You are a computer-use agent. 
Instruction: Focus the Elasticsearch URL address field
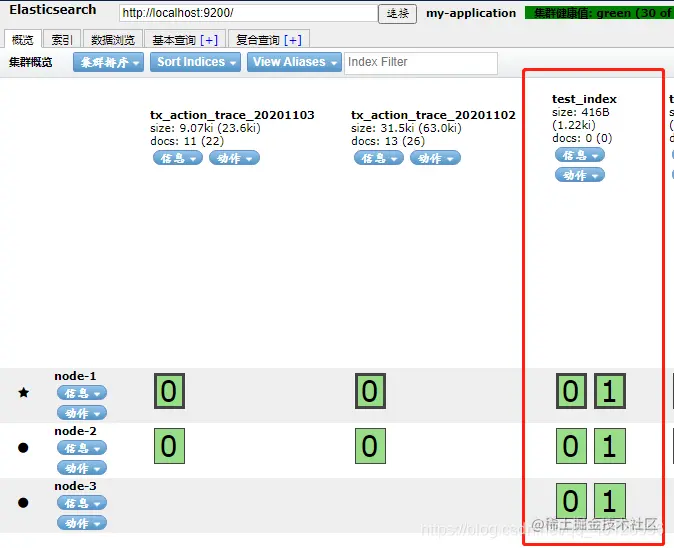click(248, 13)
